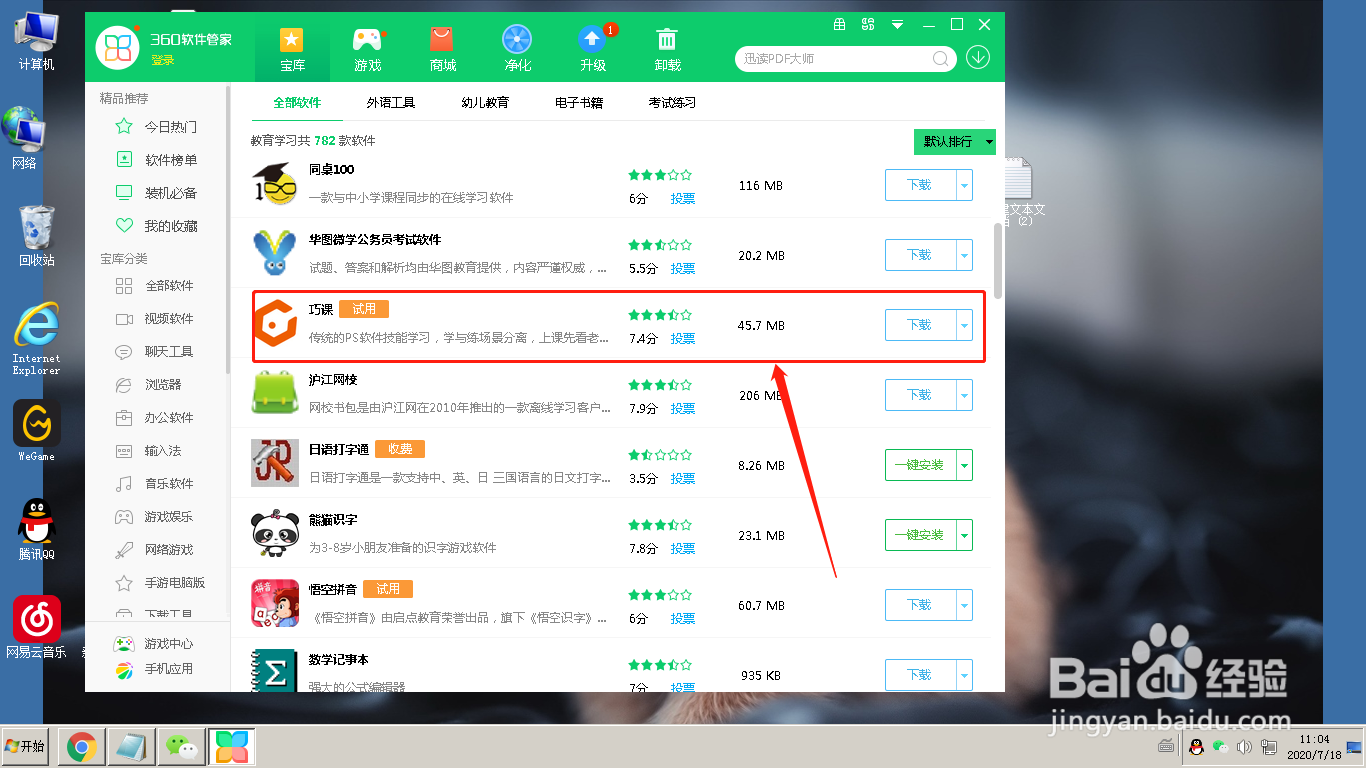Open Chrome from the taskbar

coord(81,746)
